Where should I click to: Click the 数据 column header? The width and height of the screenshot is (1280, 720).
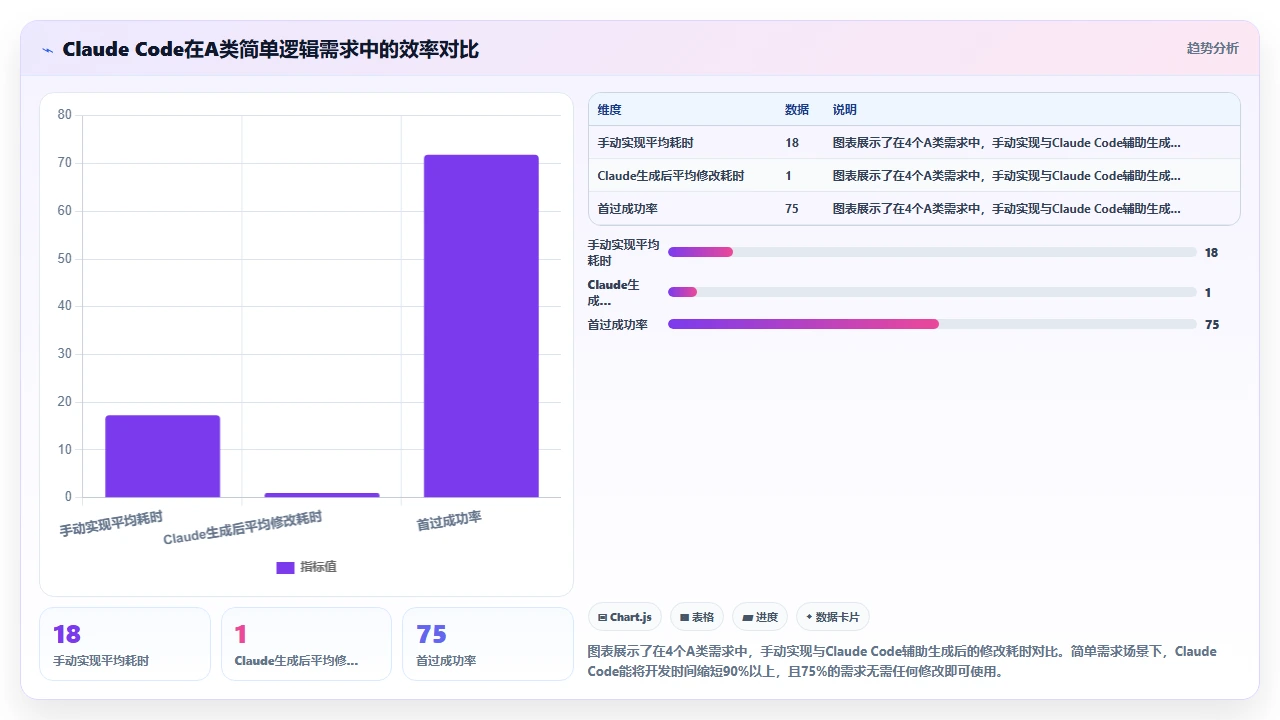tap(797, 110)
